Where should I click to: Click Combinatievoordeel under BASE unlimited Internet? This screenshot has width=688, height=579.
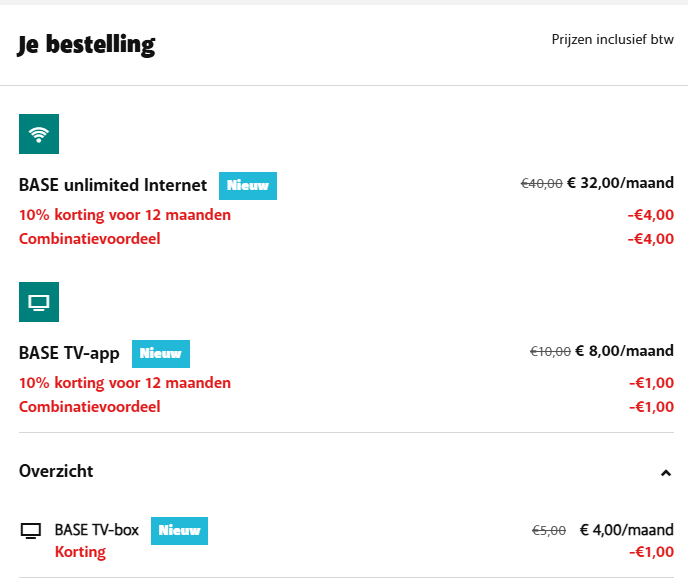coord(89,238)
